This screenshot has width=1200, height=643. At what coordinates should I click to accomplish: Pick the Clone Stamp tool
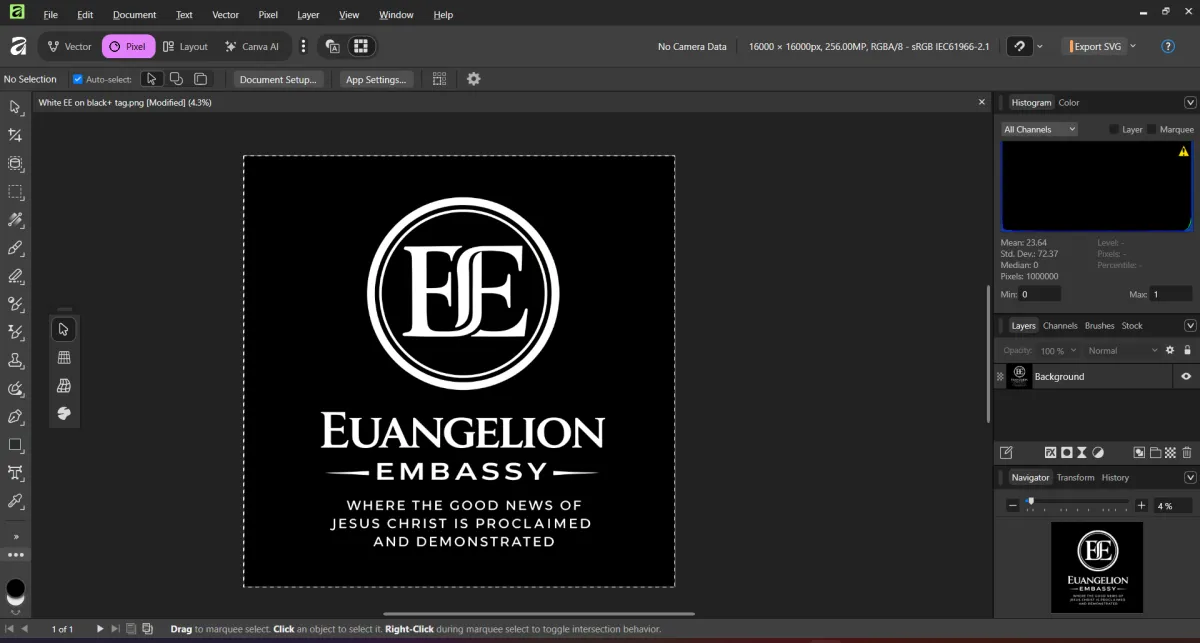pyautogui.click(x=15, y=360)
